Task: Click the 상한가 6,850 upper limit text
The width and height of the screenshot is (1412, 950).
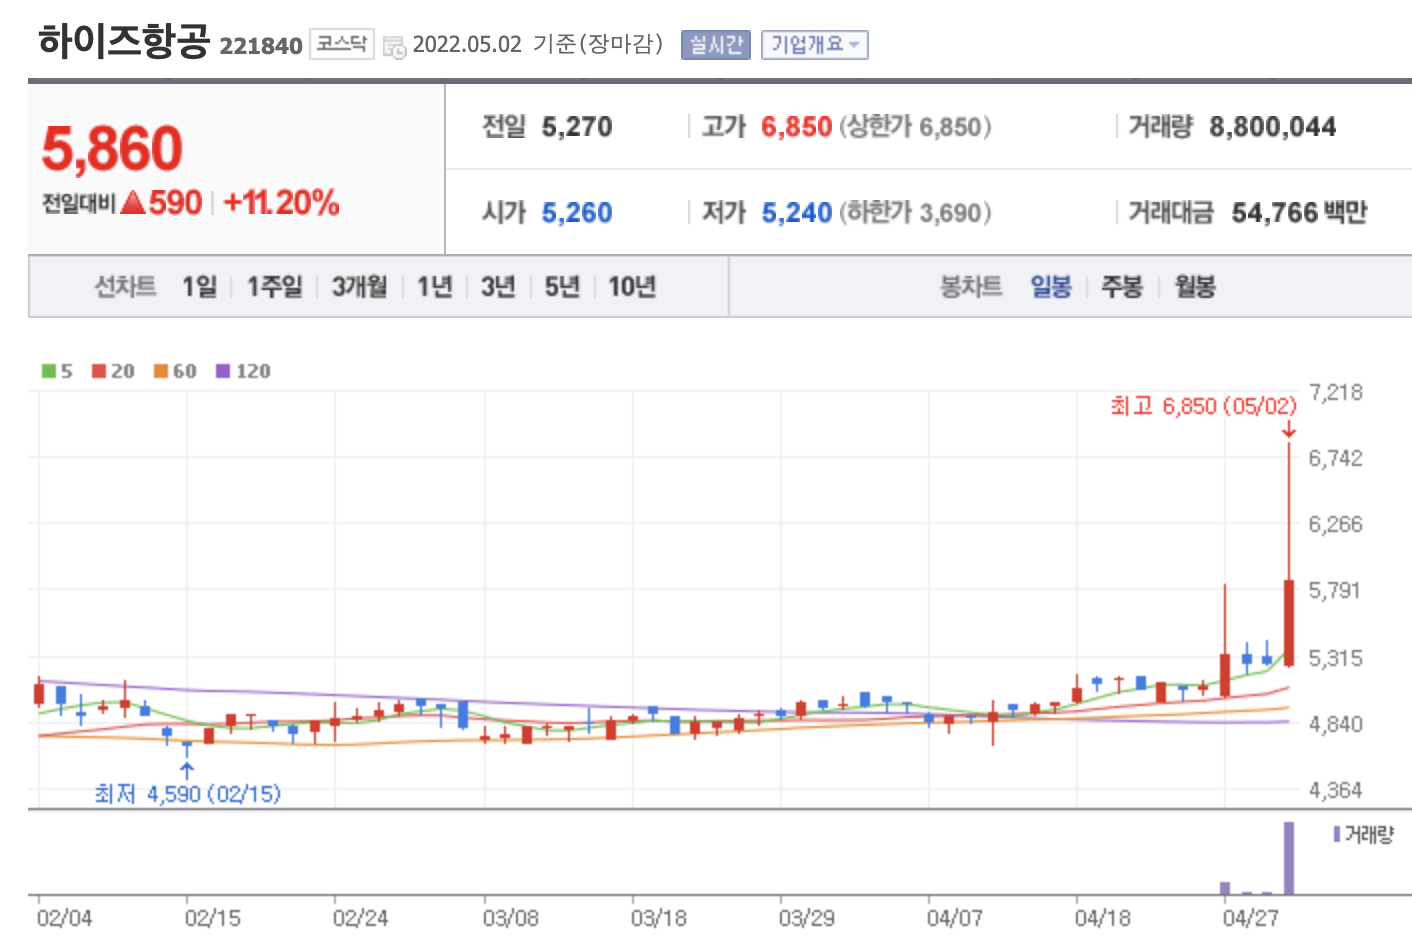Action: [x=915, y=127]
